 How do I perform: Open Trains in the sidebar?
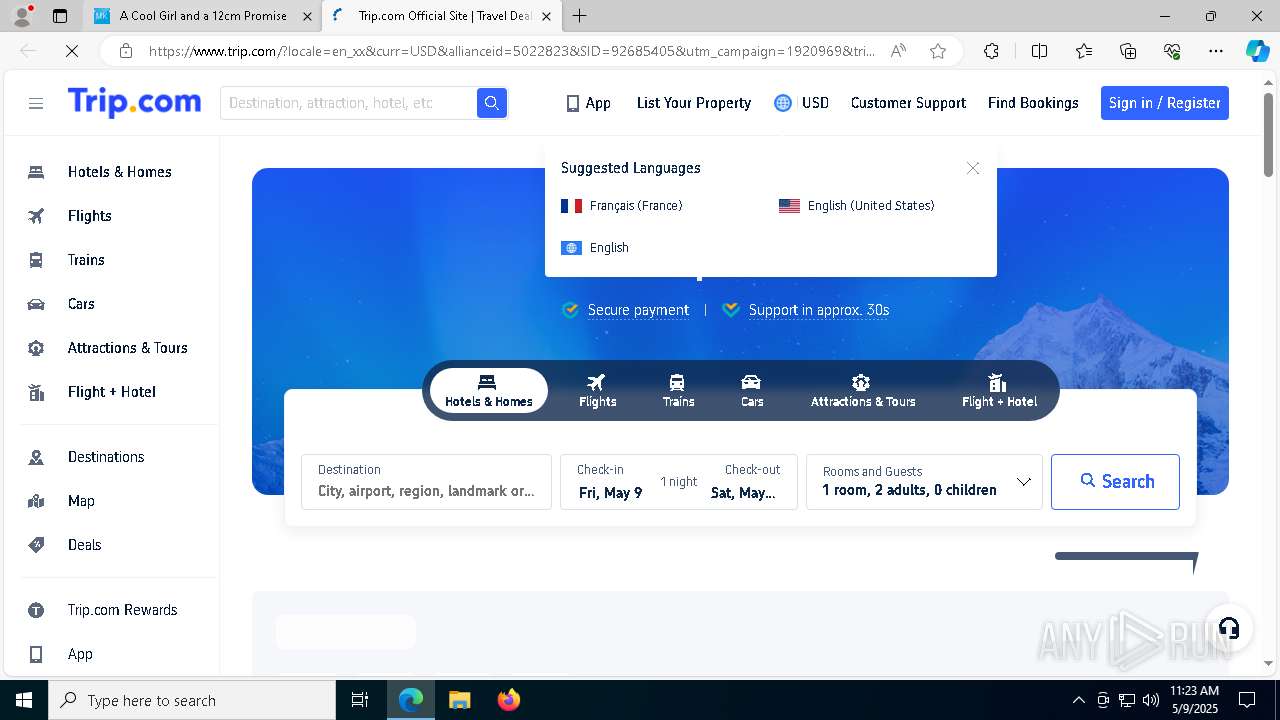point(86,260)
